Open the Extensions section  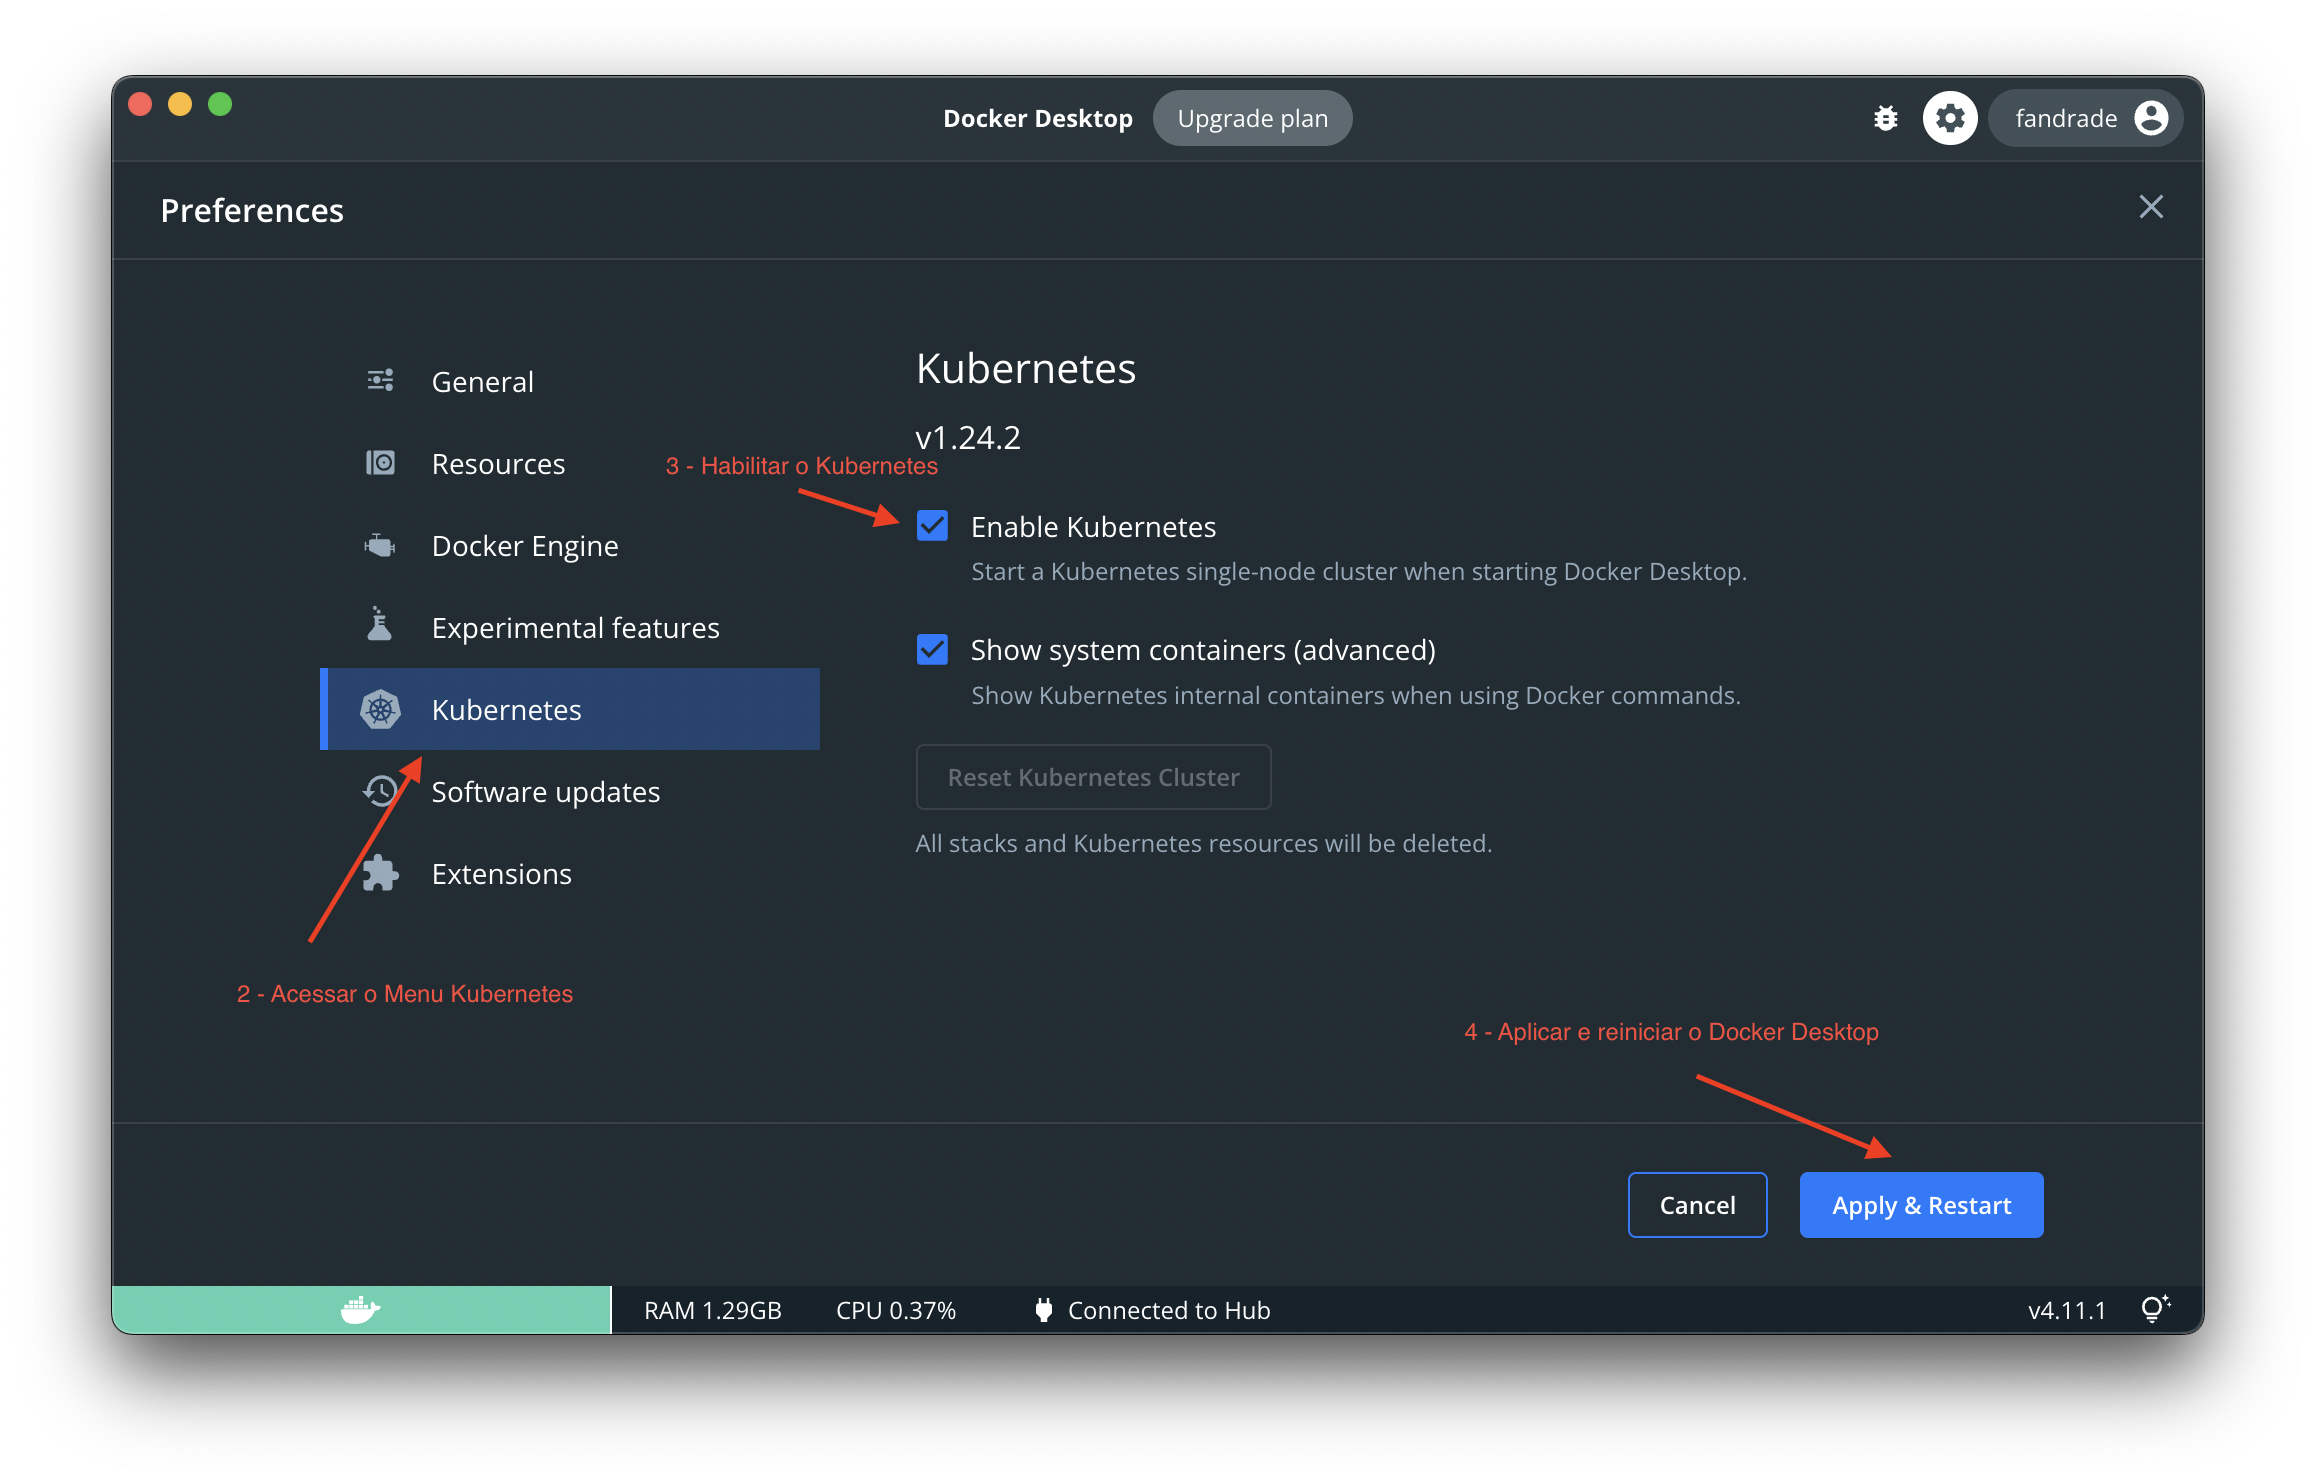coord(570,874)
